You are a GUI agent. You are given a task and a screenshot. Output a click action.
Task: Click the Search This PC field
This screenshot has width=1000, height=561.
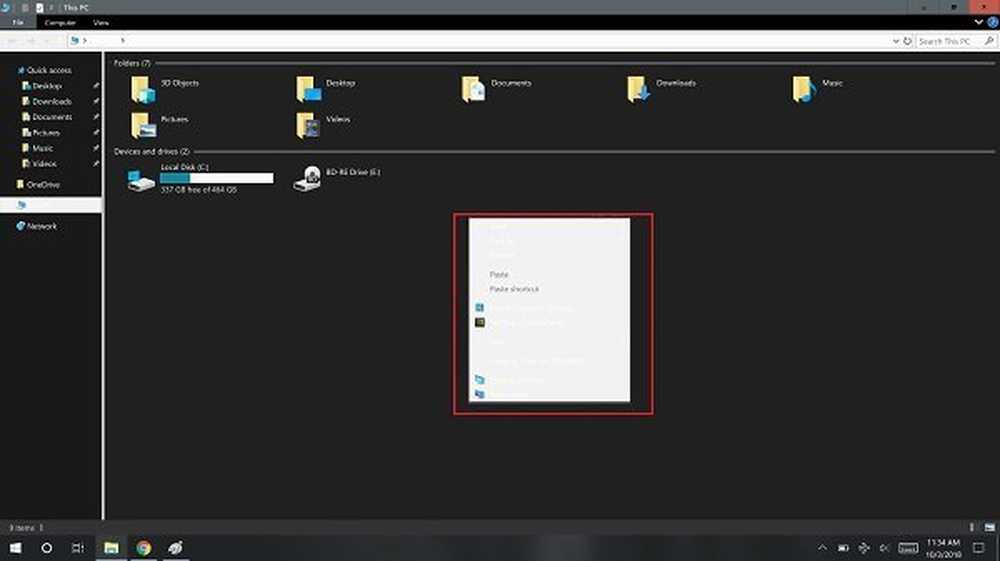[948, 41]
